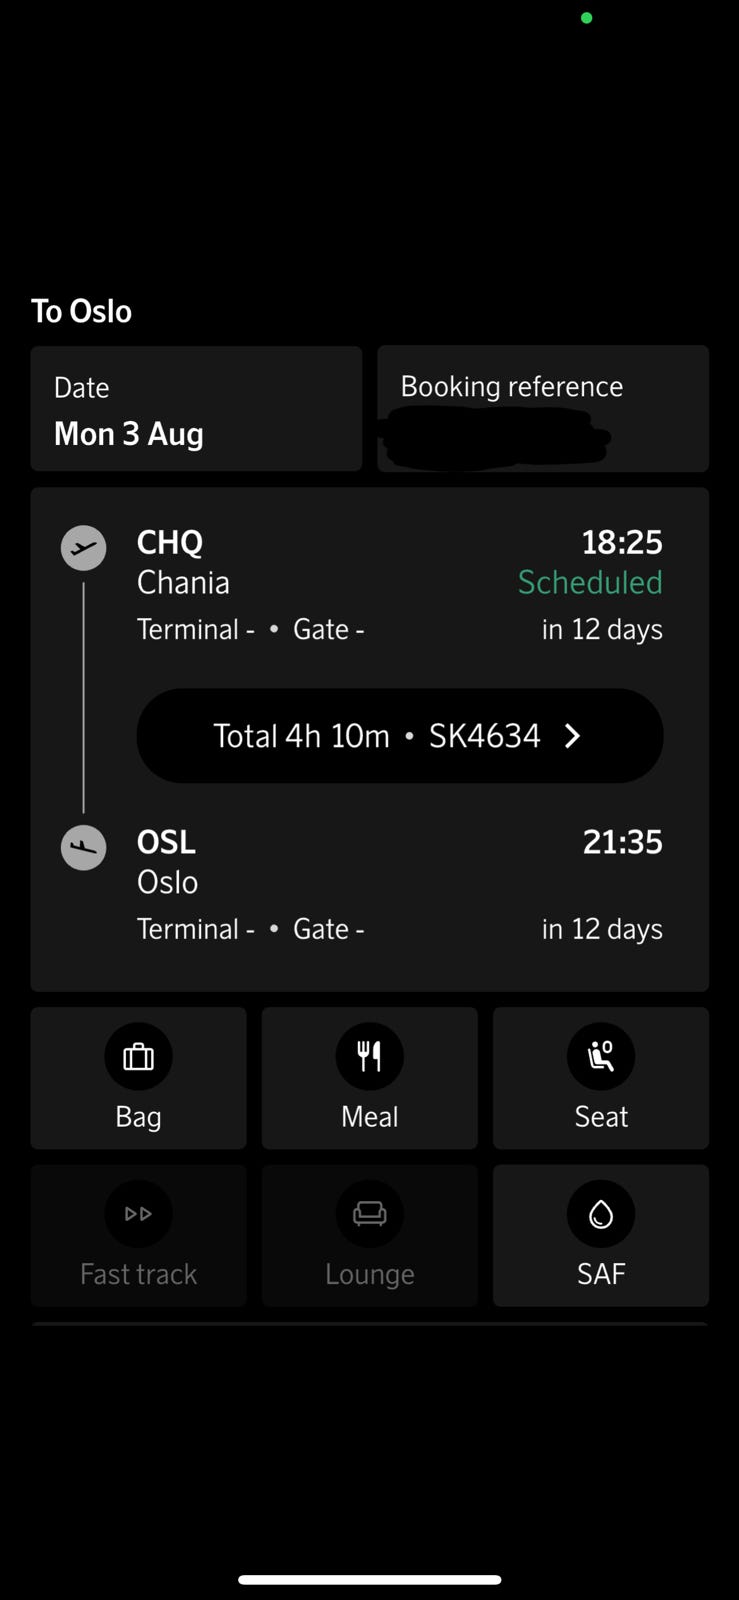
Task: Open the Date Mon 3 Aug card
Action: coord(196,409)
